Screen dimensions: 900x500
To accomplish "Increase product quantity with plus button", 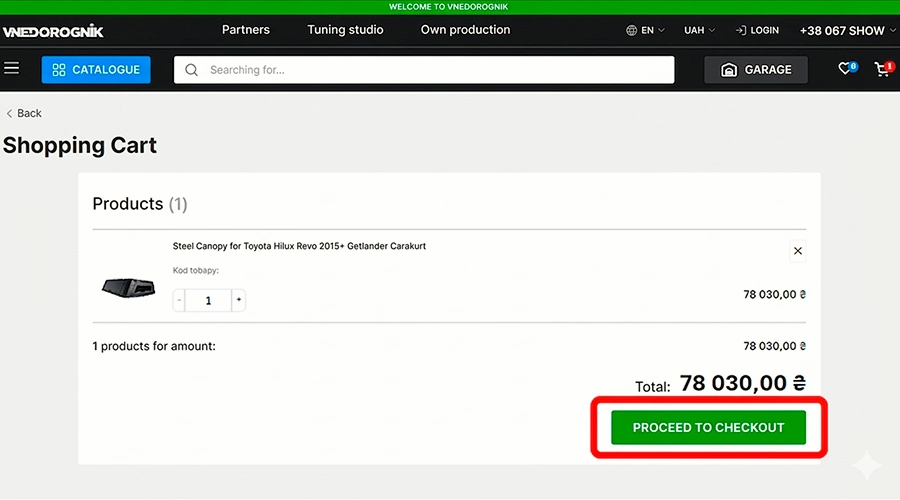I will click(238, 300).
